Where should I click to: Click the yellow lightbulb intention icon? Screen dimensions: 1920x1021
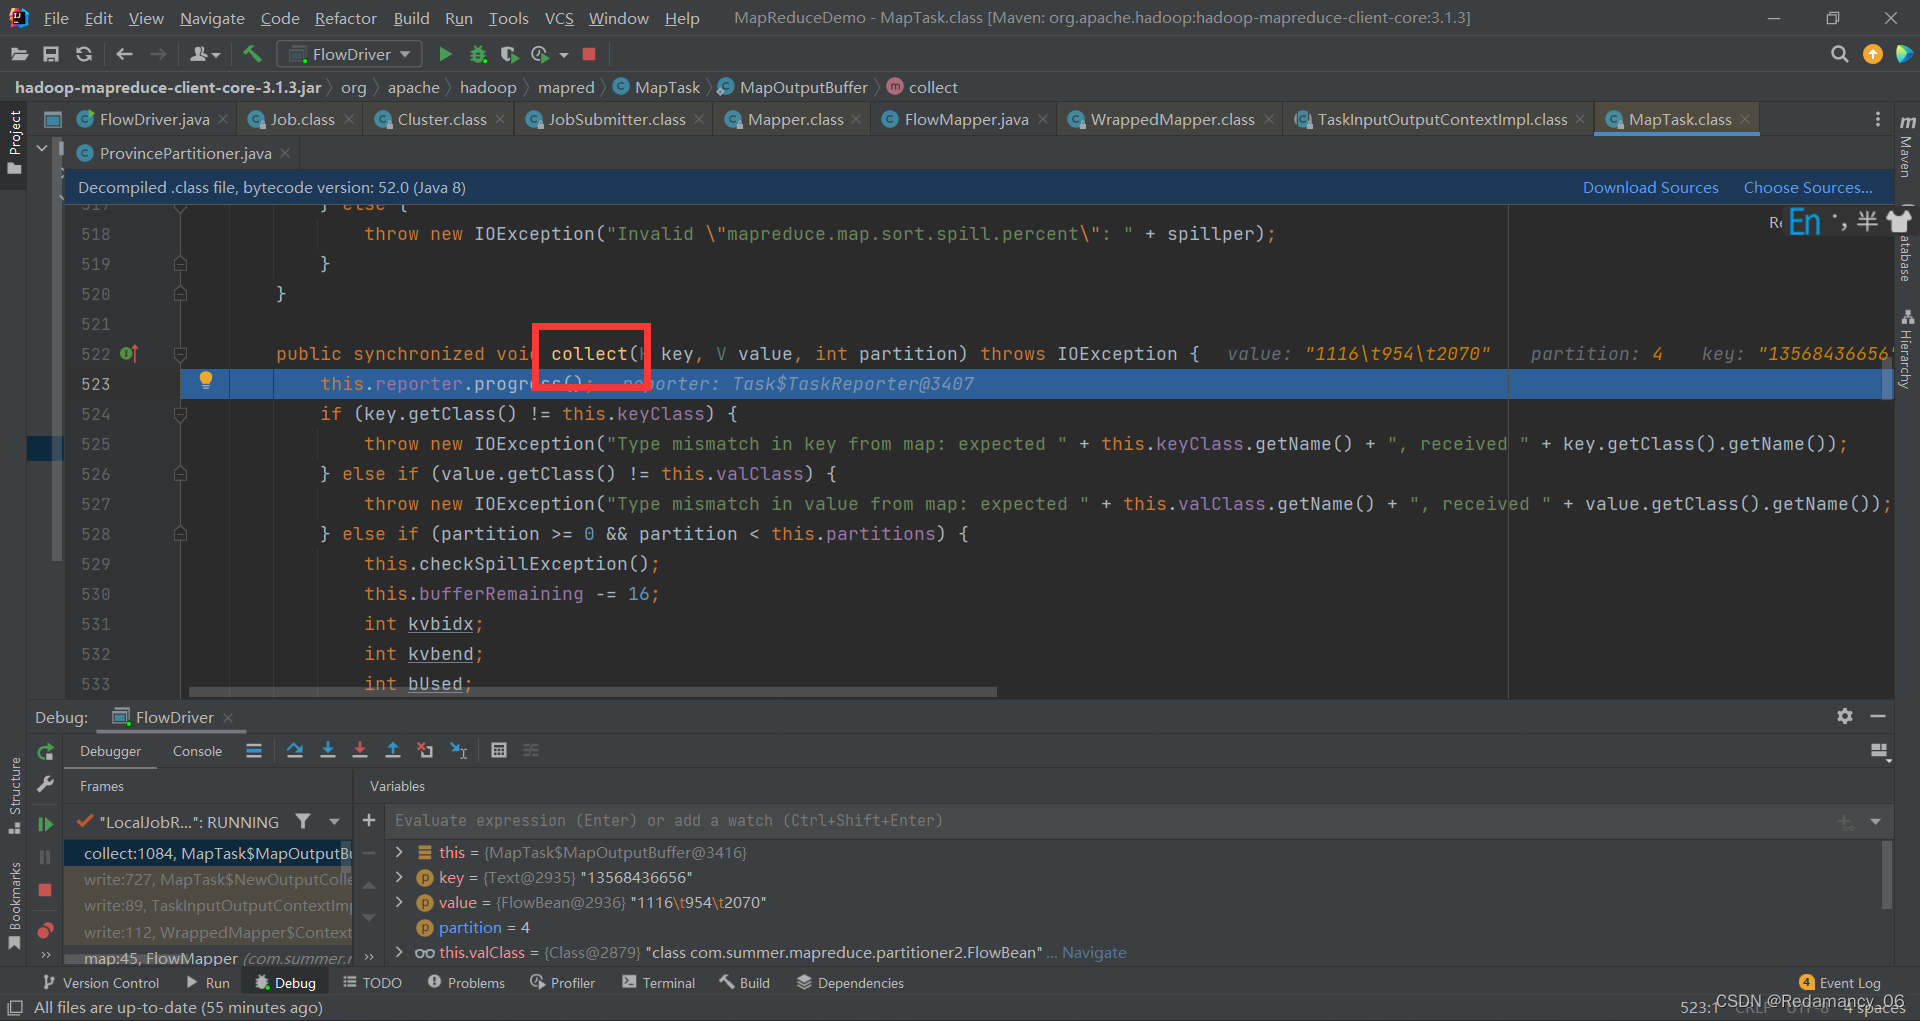coord(206,380)
